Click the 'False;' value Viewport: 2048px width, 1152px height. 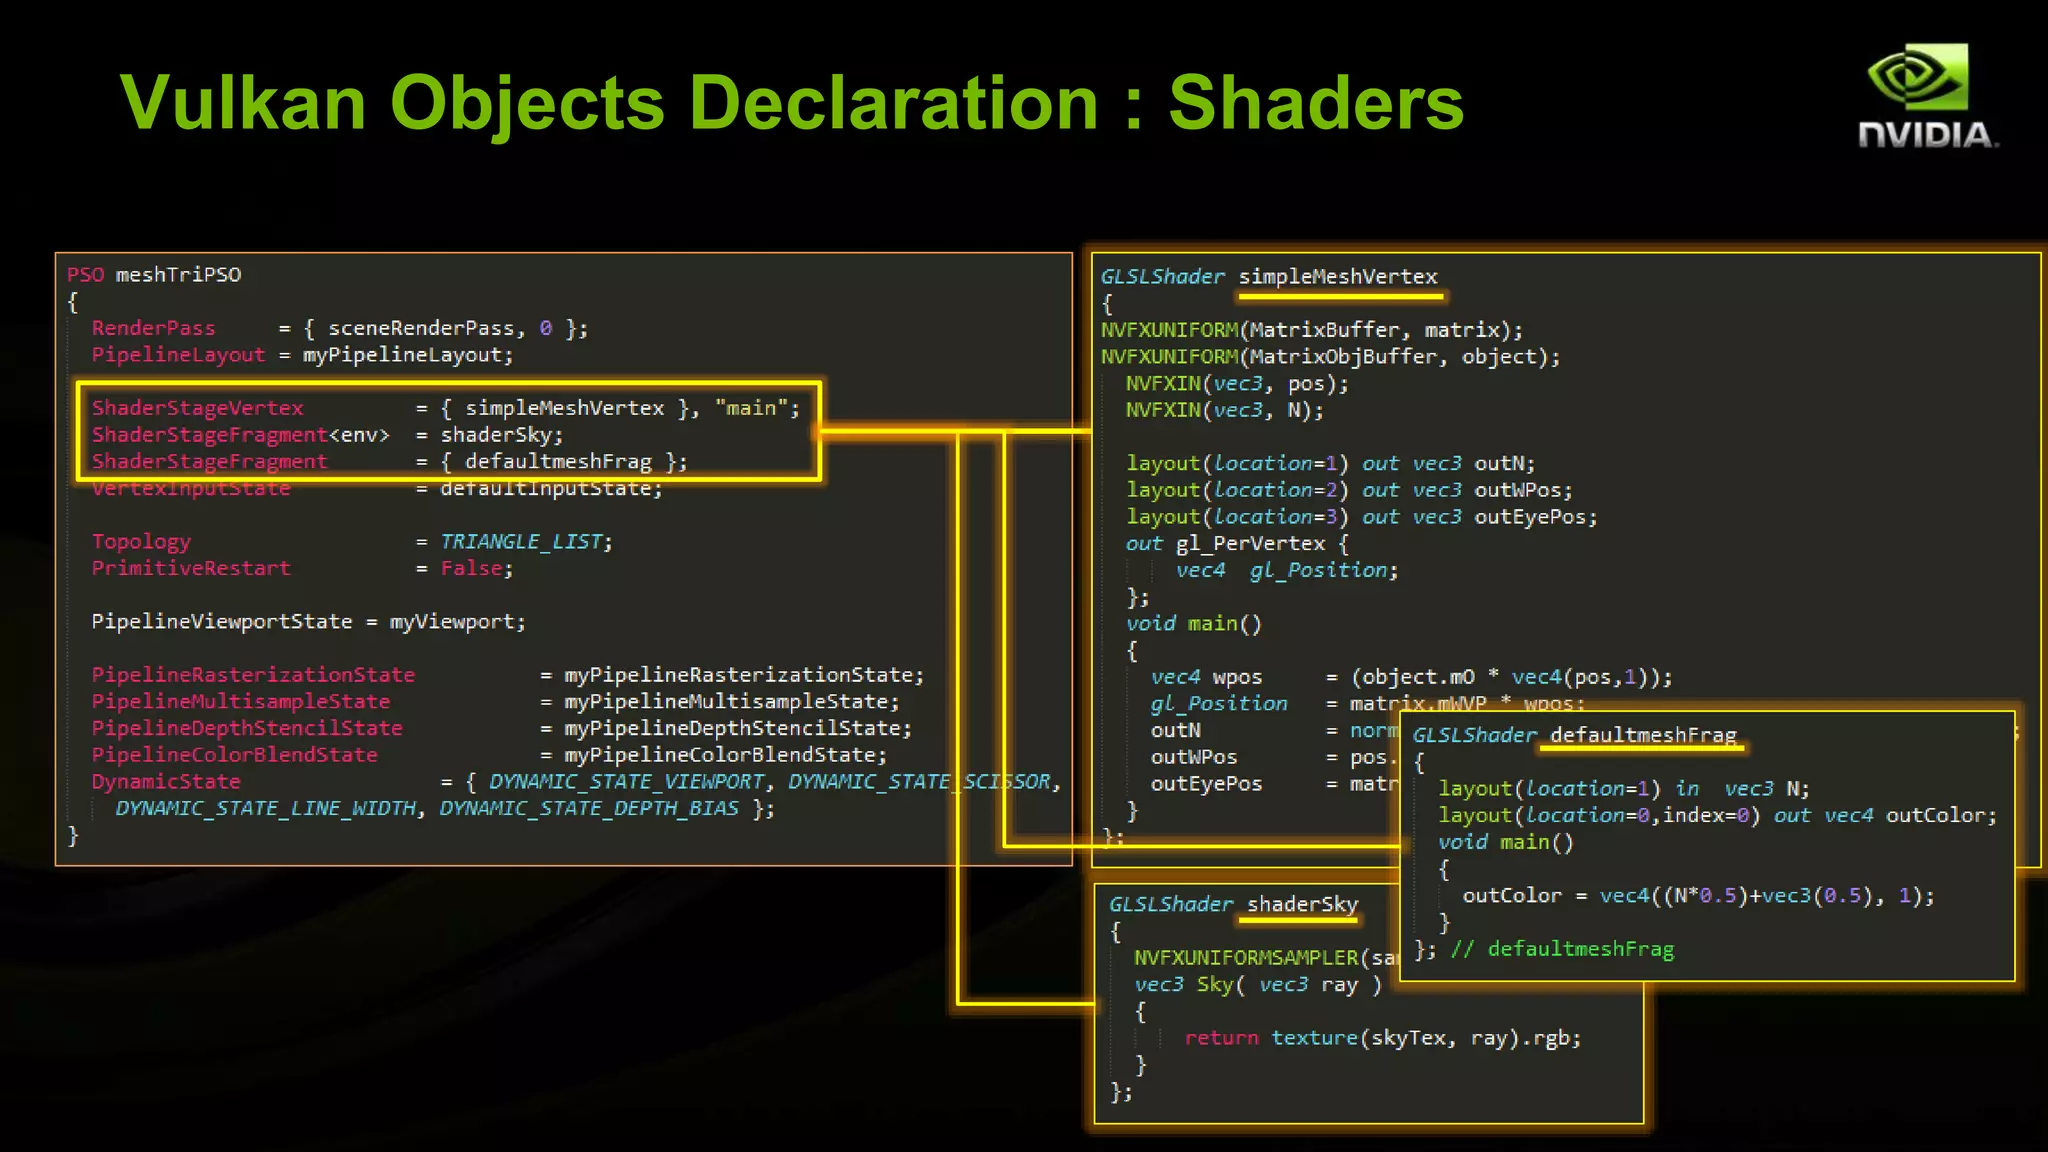[x=477, y=568]
